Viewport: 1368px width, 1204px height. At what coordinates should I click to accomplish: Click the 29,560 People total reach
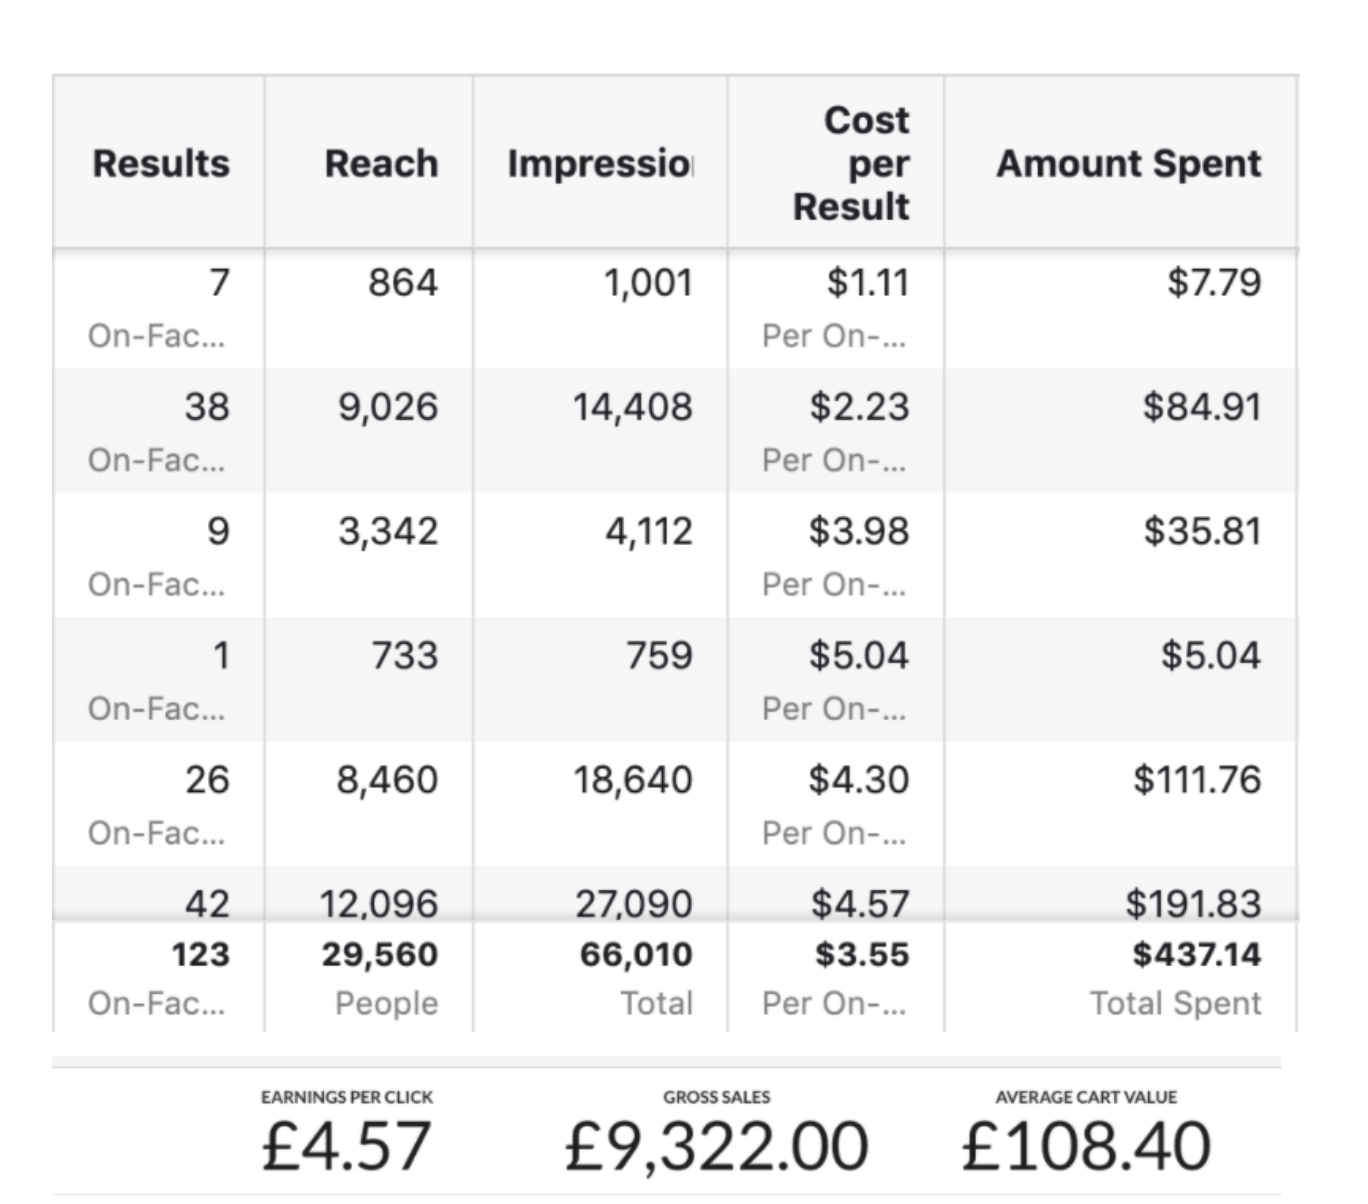[379, 954]
